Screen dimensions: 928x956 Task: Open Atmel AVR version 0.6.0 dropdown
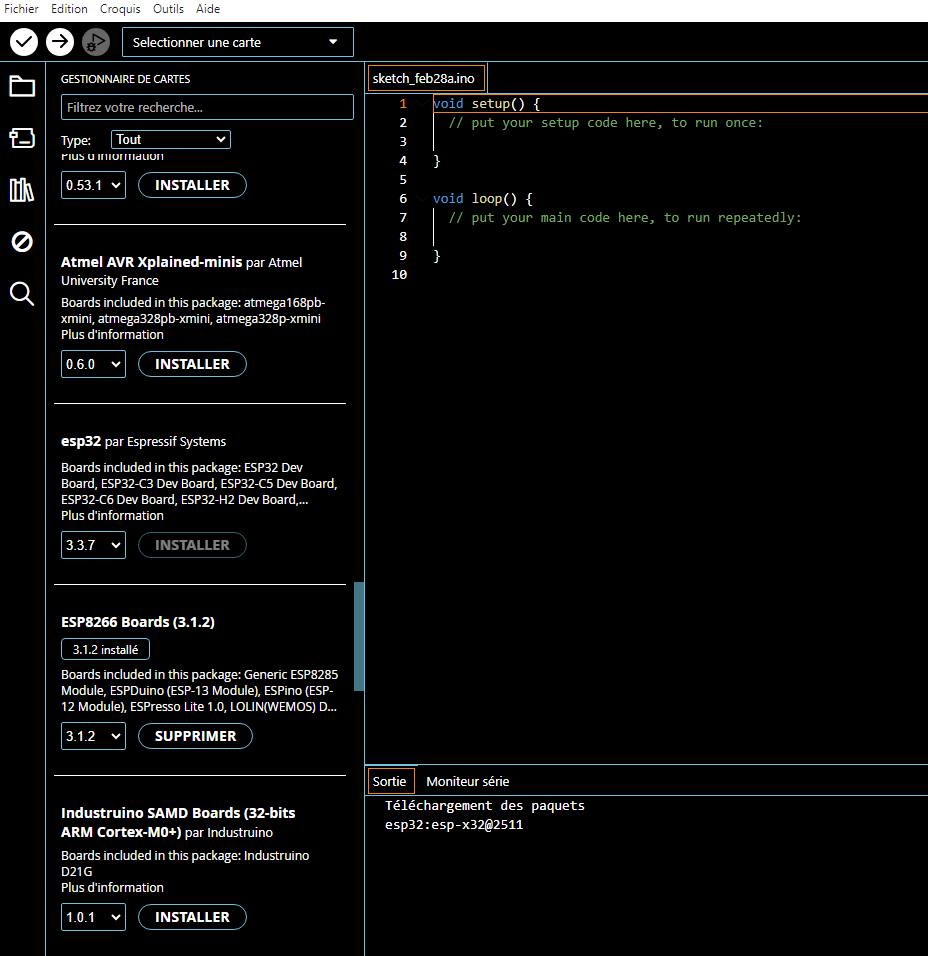click(x=93, y=364)
